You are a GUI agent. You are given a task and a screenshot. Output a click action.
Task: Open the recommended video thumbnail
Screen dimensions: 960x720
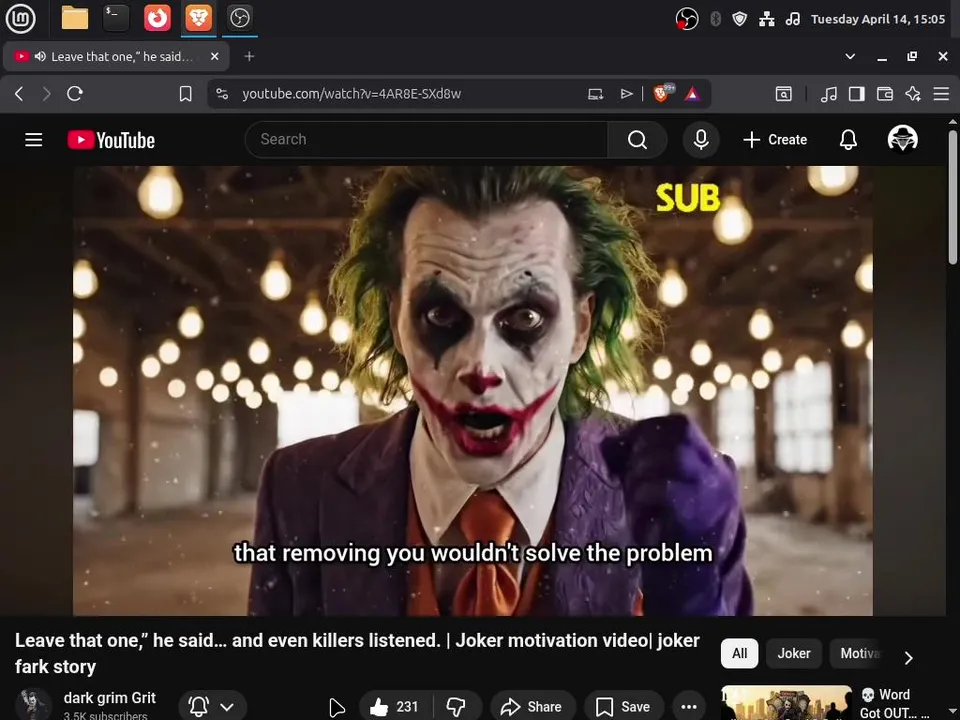click(787, 703)
